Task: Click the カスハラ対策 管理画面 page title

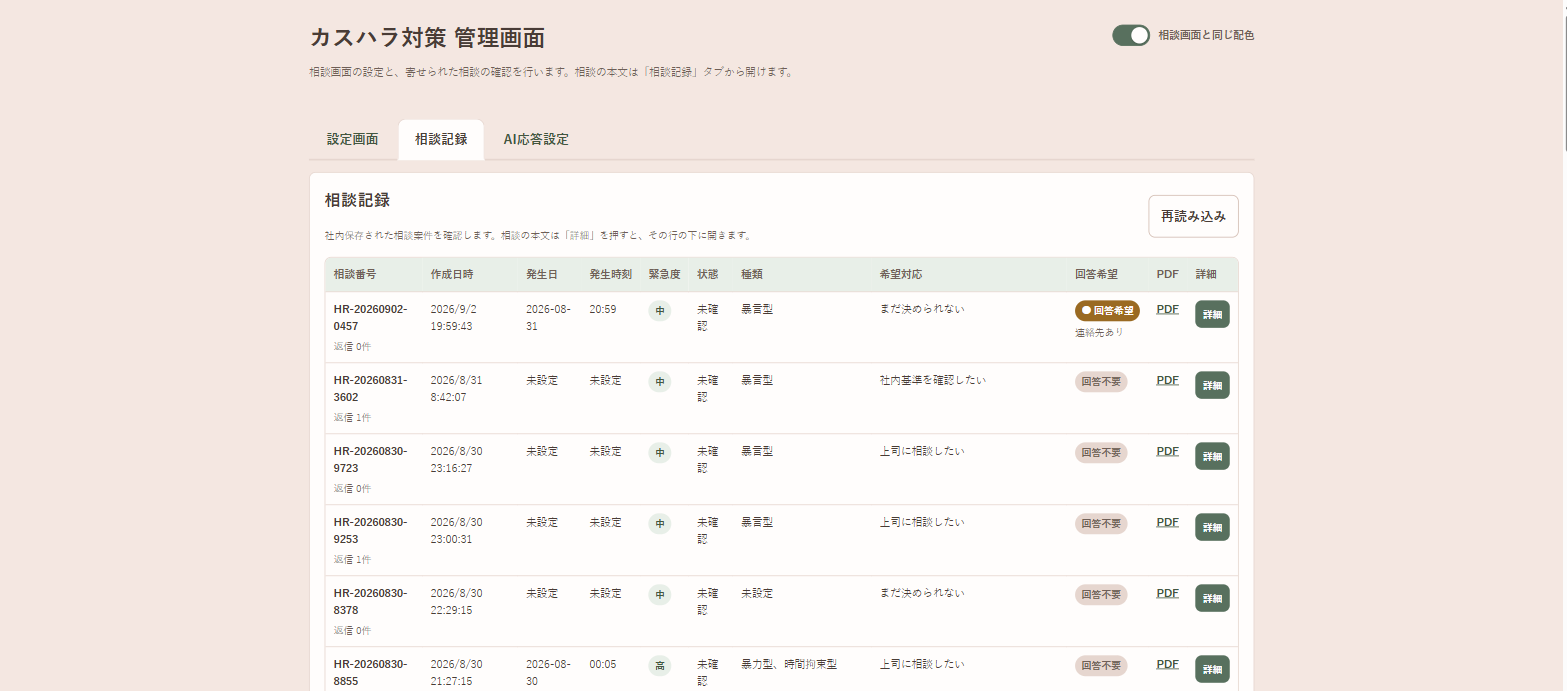Action: pos(427,38)
